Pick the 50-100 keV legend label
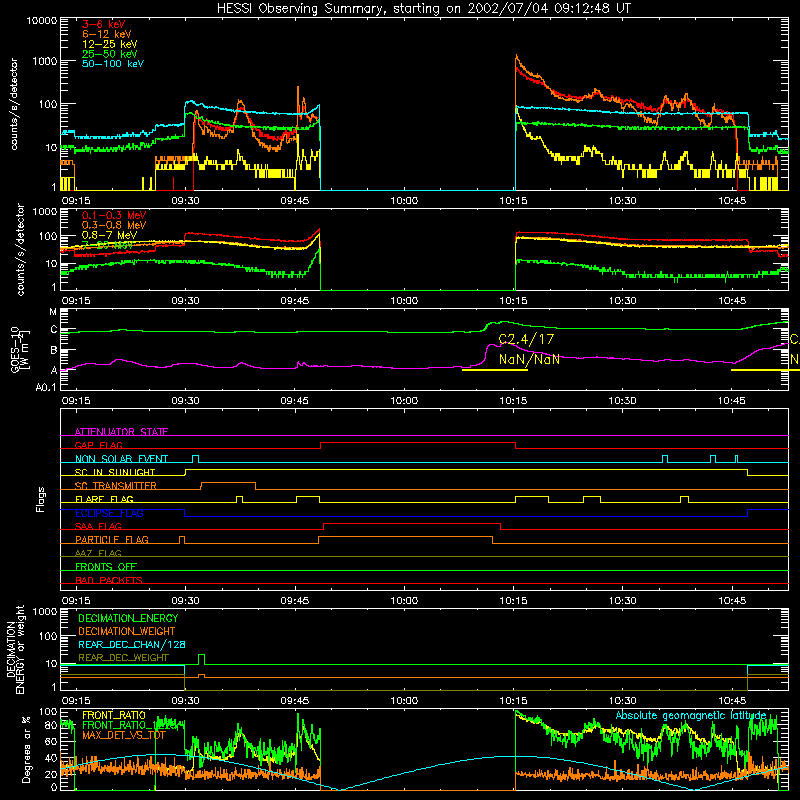 click(113, 64)
